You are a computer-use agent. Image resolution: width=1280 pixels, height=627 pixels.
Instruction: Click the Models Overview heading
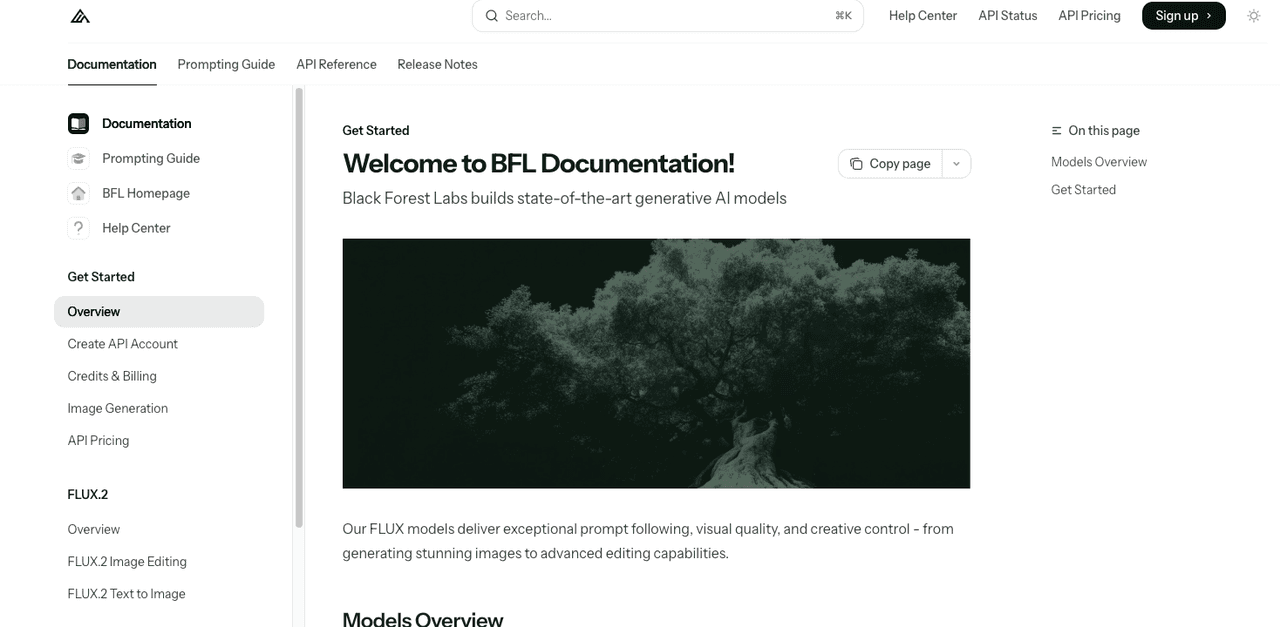423,618
